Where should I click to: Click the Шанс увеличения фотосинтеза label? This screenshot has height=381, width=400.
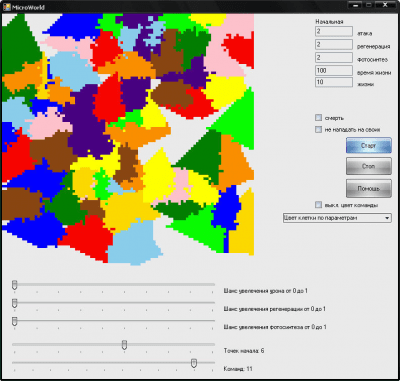pos(275,327)
